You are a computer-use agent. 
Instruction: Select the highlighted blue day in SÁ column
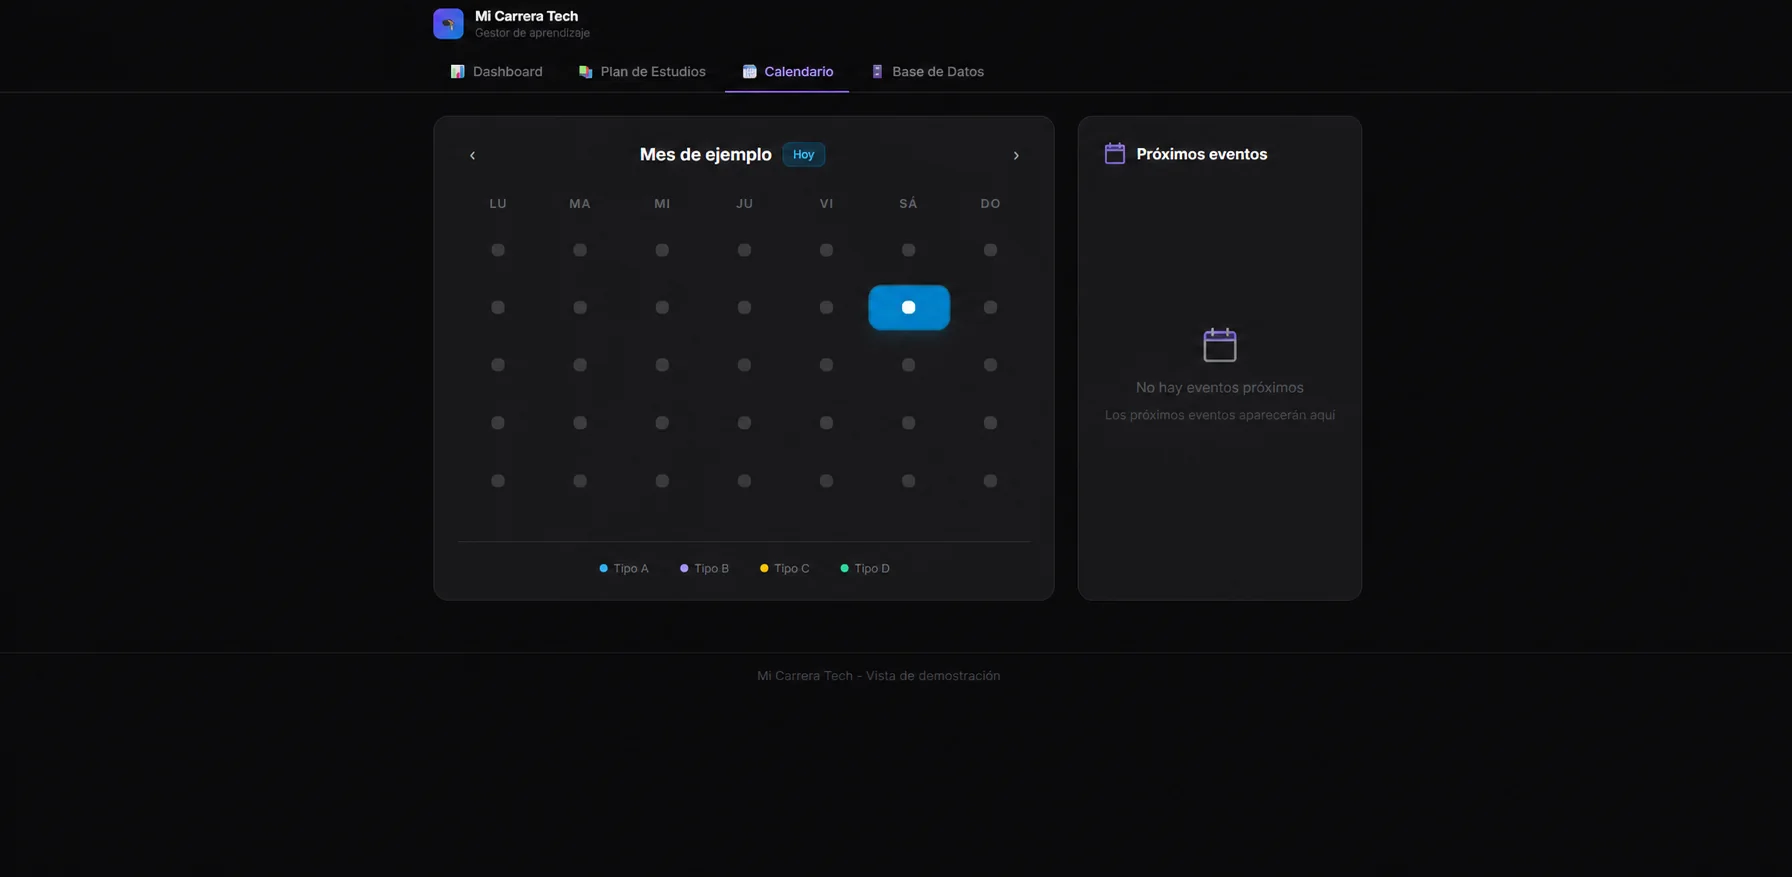click(909, 307)
